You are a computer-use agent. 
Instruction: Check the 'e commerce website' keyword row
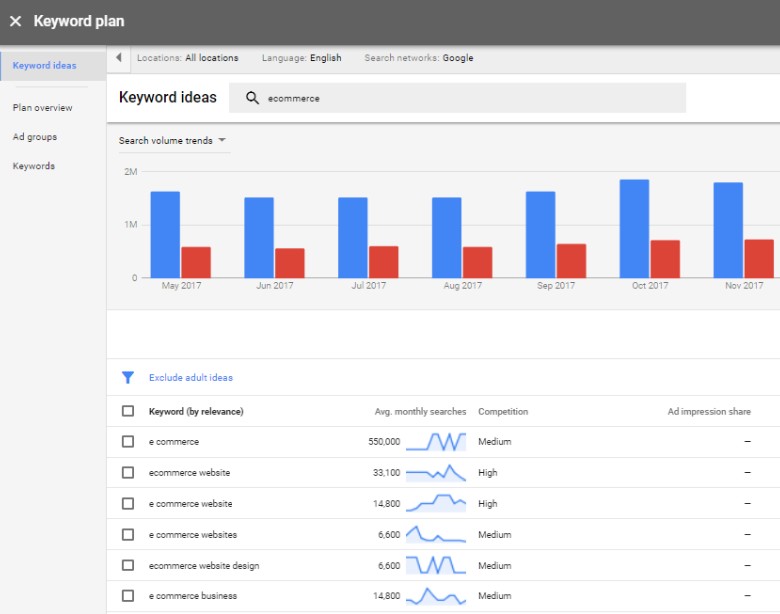[x=128, y=504]
